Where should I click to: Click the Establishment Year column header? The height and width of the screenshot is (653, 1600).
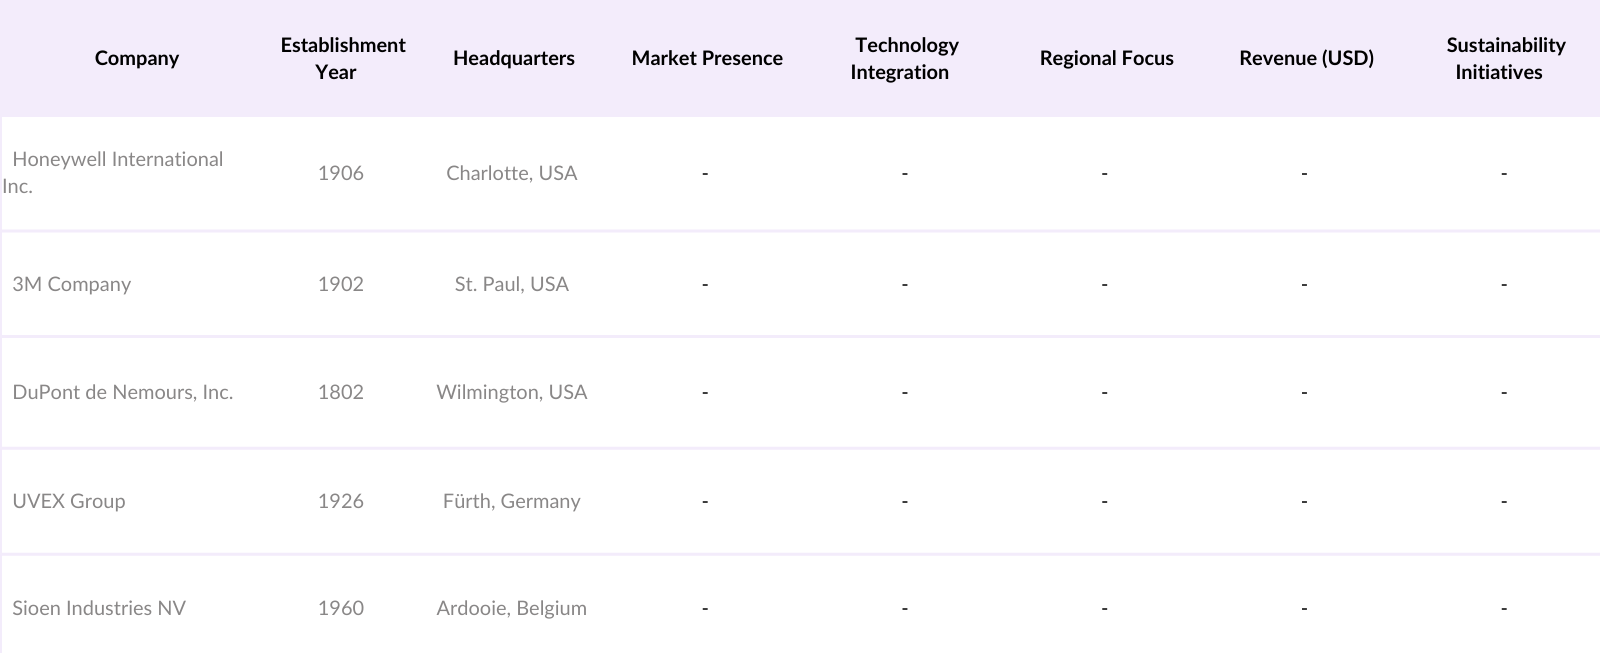click(342, 58)
